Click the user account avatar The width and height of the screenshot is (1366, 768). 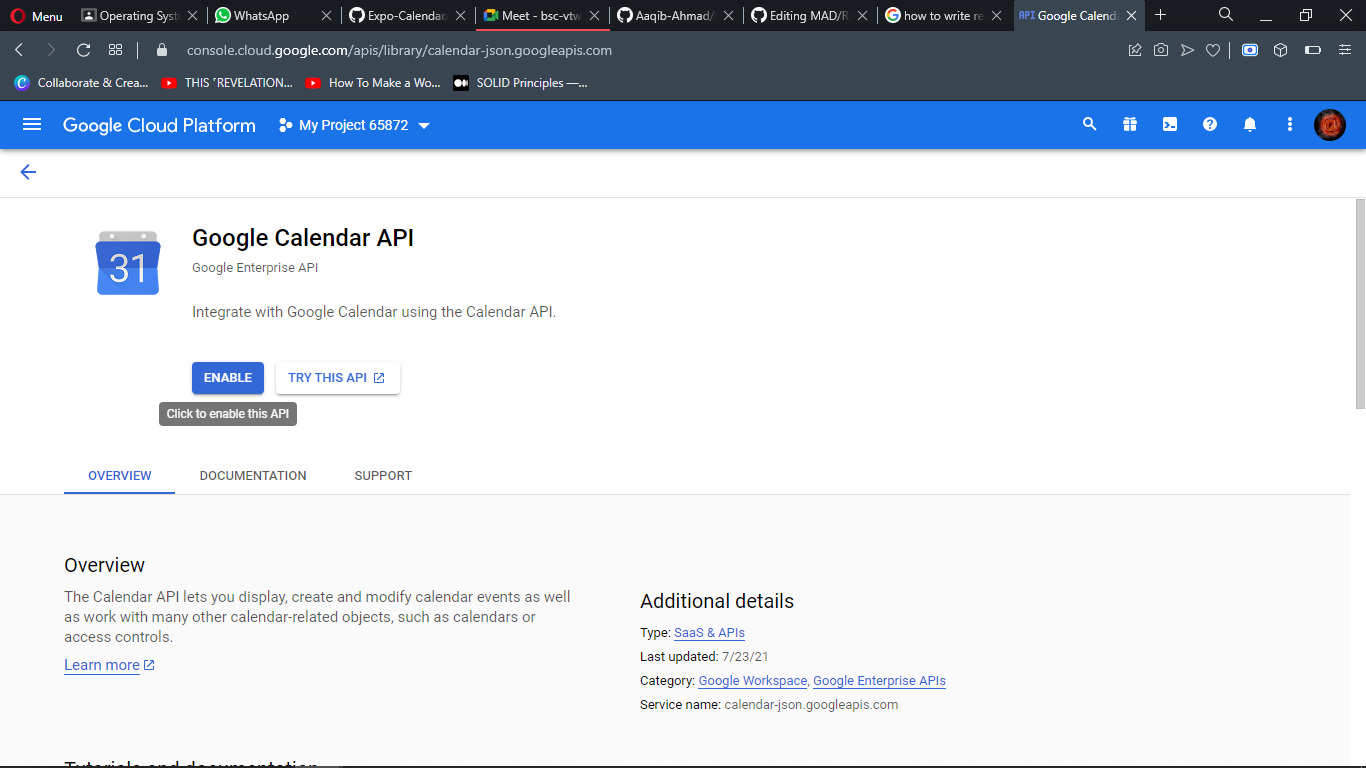[x=1330, y=124]
